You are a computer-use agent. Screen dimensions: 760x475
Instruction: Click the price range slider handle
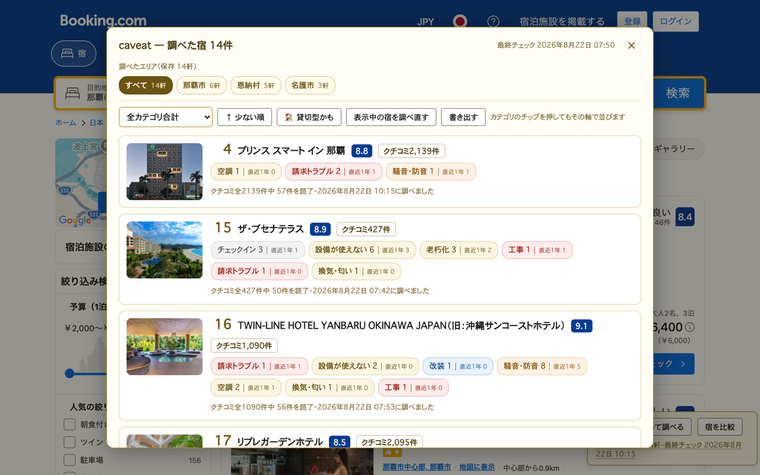pyautogui.click(x=70, y=373)
